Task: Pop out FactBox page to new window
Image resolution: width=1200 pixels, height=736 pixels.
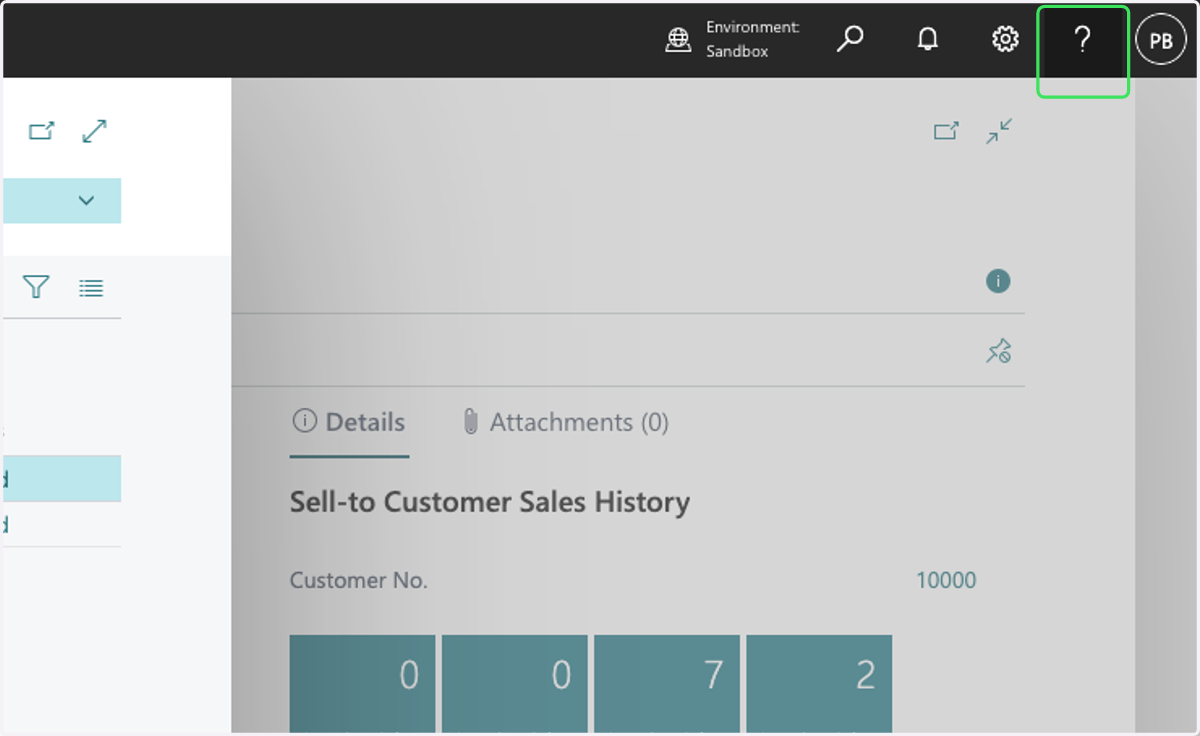Action: point(946,131)
